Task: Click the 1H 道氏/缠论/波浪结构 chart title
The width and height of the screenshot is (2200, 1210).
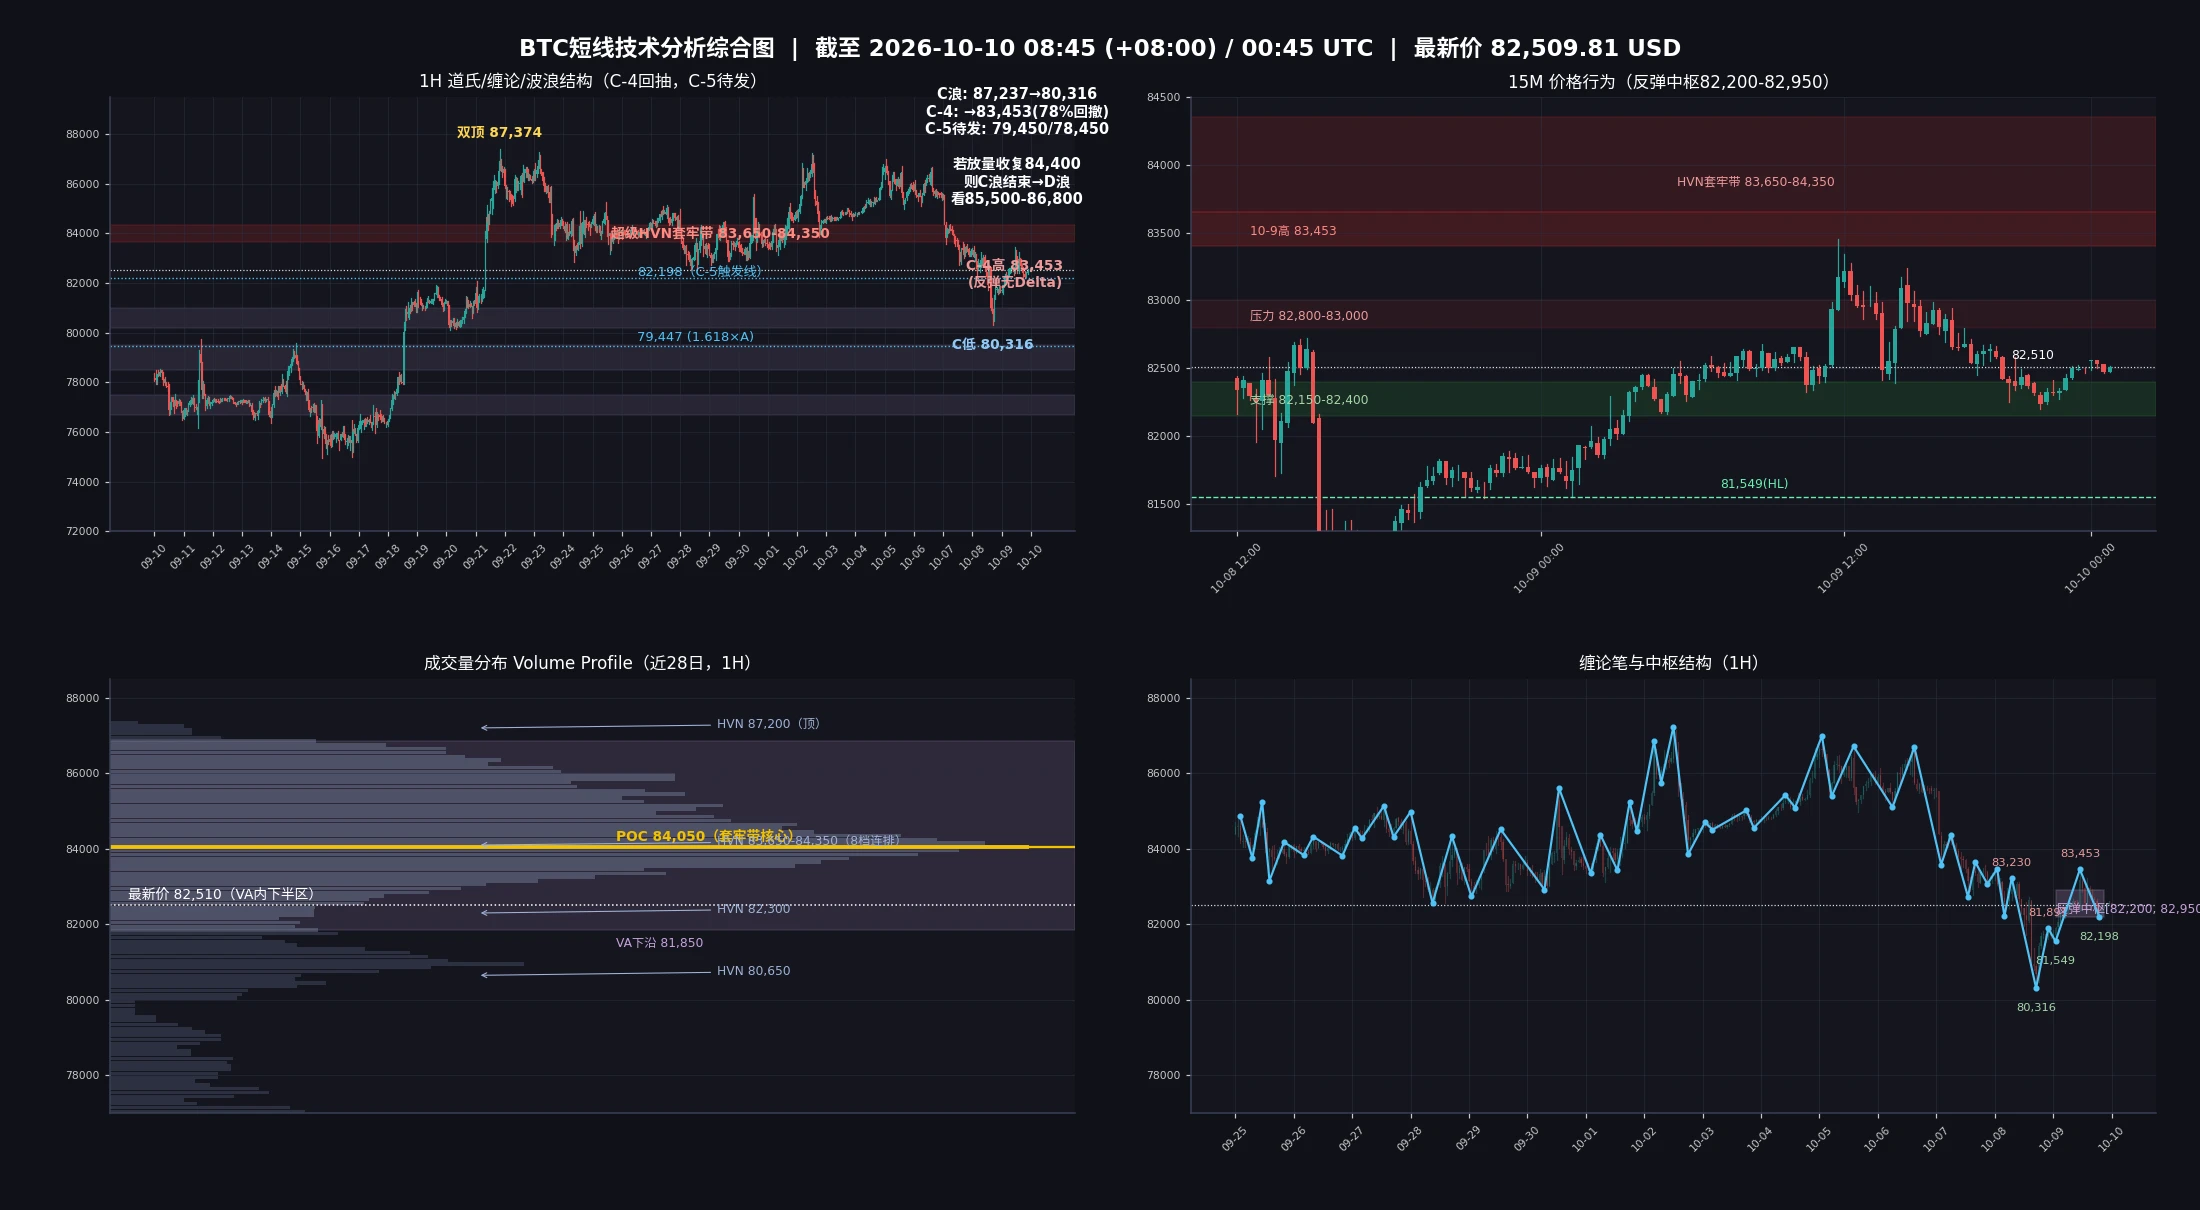Action: point(587,81)
